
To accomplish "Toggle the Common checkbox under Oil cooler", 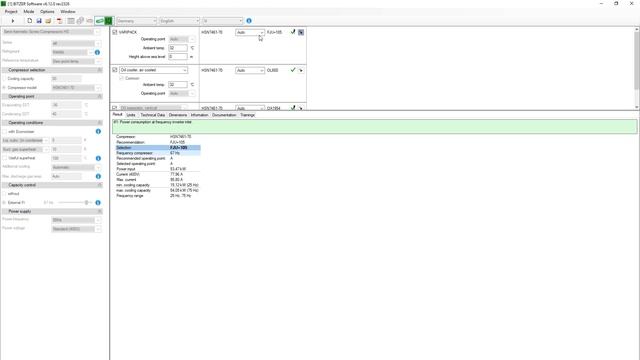I will (121, 78).
